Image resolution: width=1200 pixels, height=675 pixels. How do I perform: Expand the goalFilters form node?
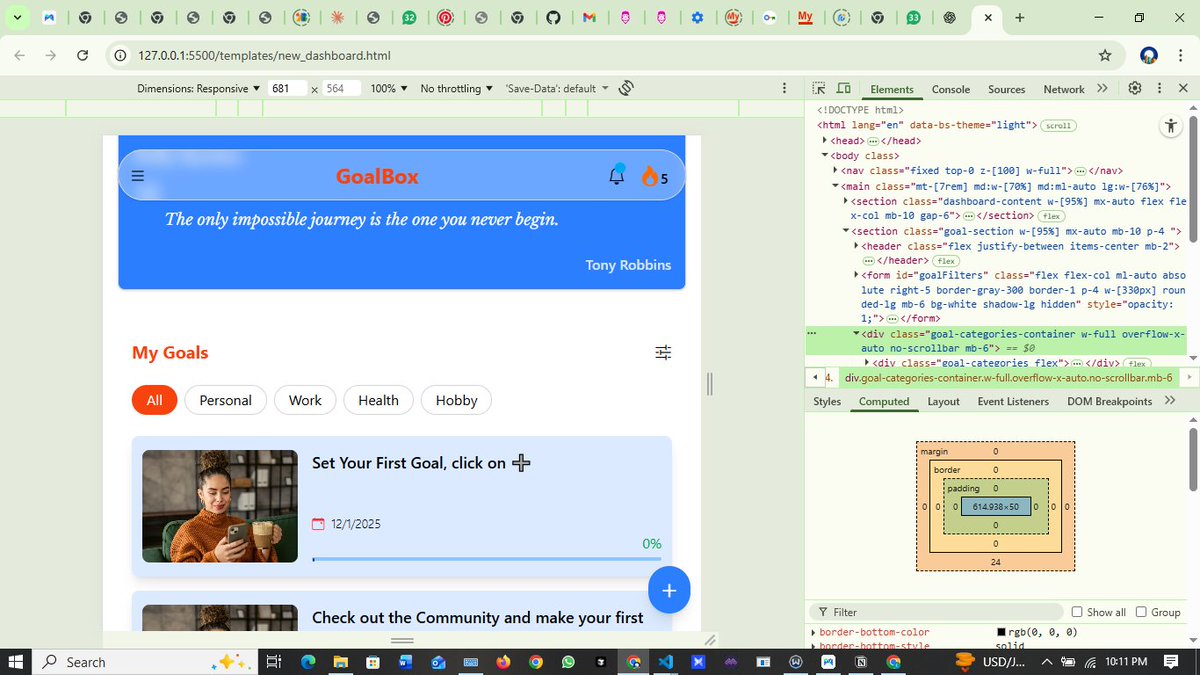[856, 275]
